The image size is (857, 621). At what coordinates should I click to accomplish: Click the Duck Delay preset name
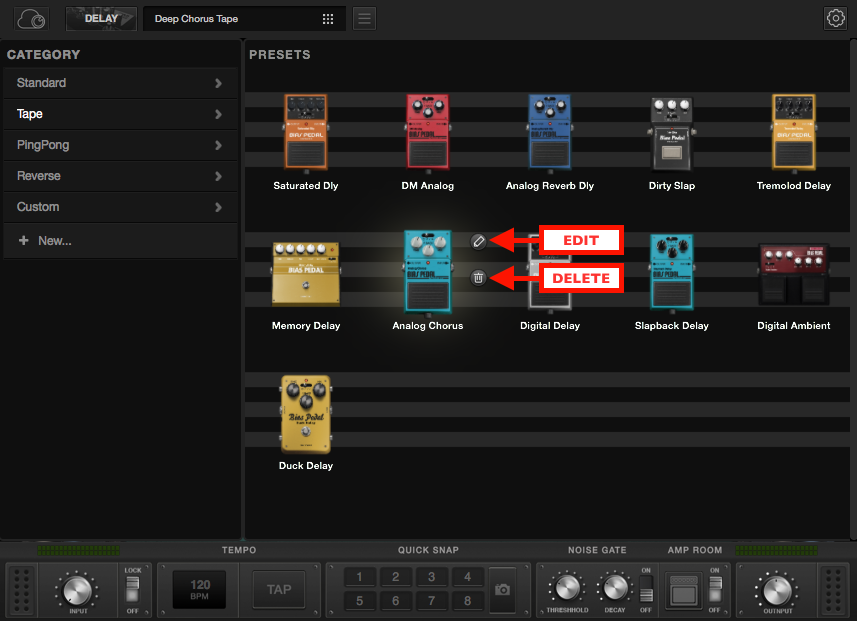click(x=306, y=466)
